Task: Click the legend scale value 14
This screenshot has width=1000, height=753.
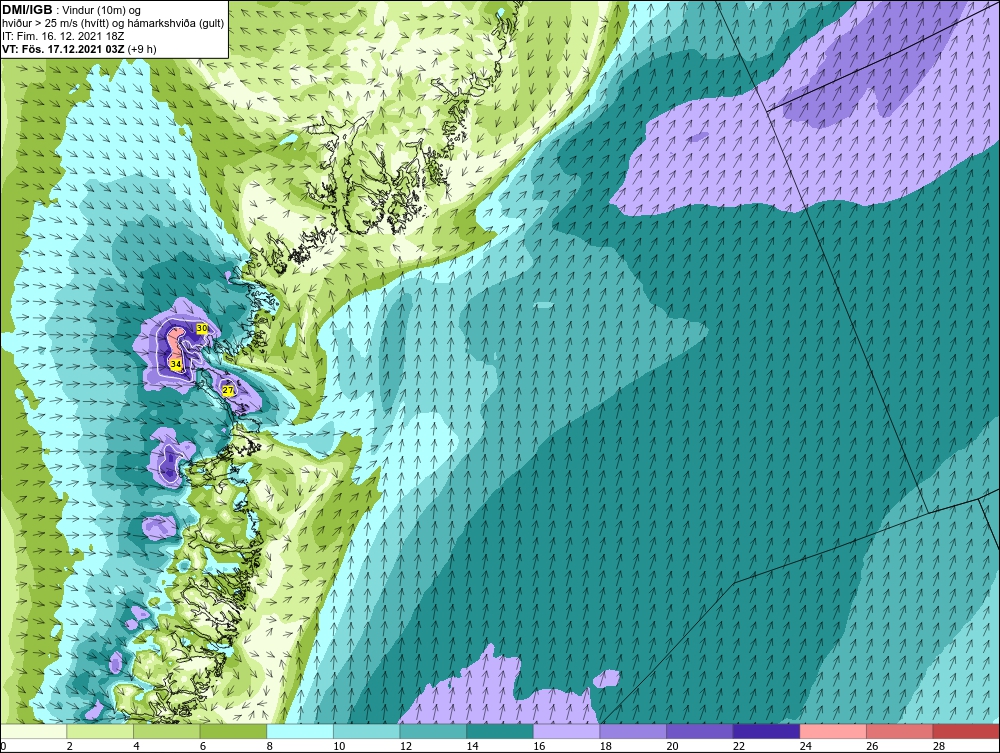Action: pos(472,746)
